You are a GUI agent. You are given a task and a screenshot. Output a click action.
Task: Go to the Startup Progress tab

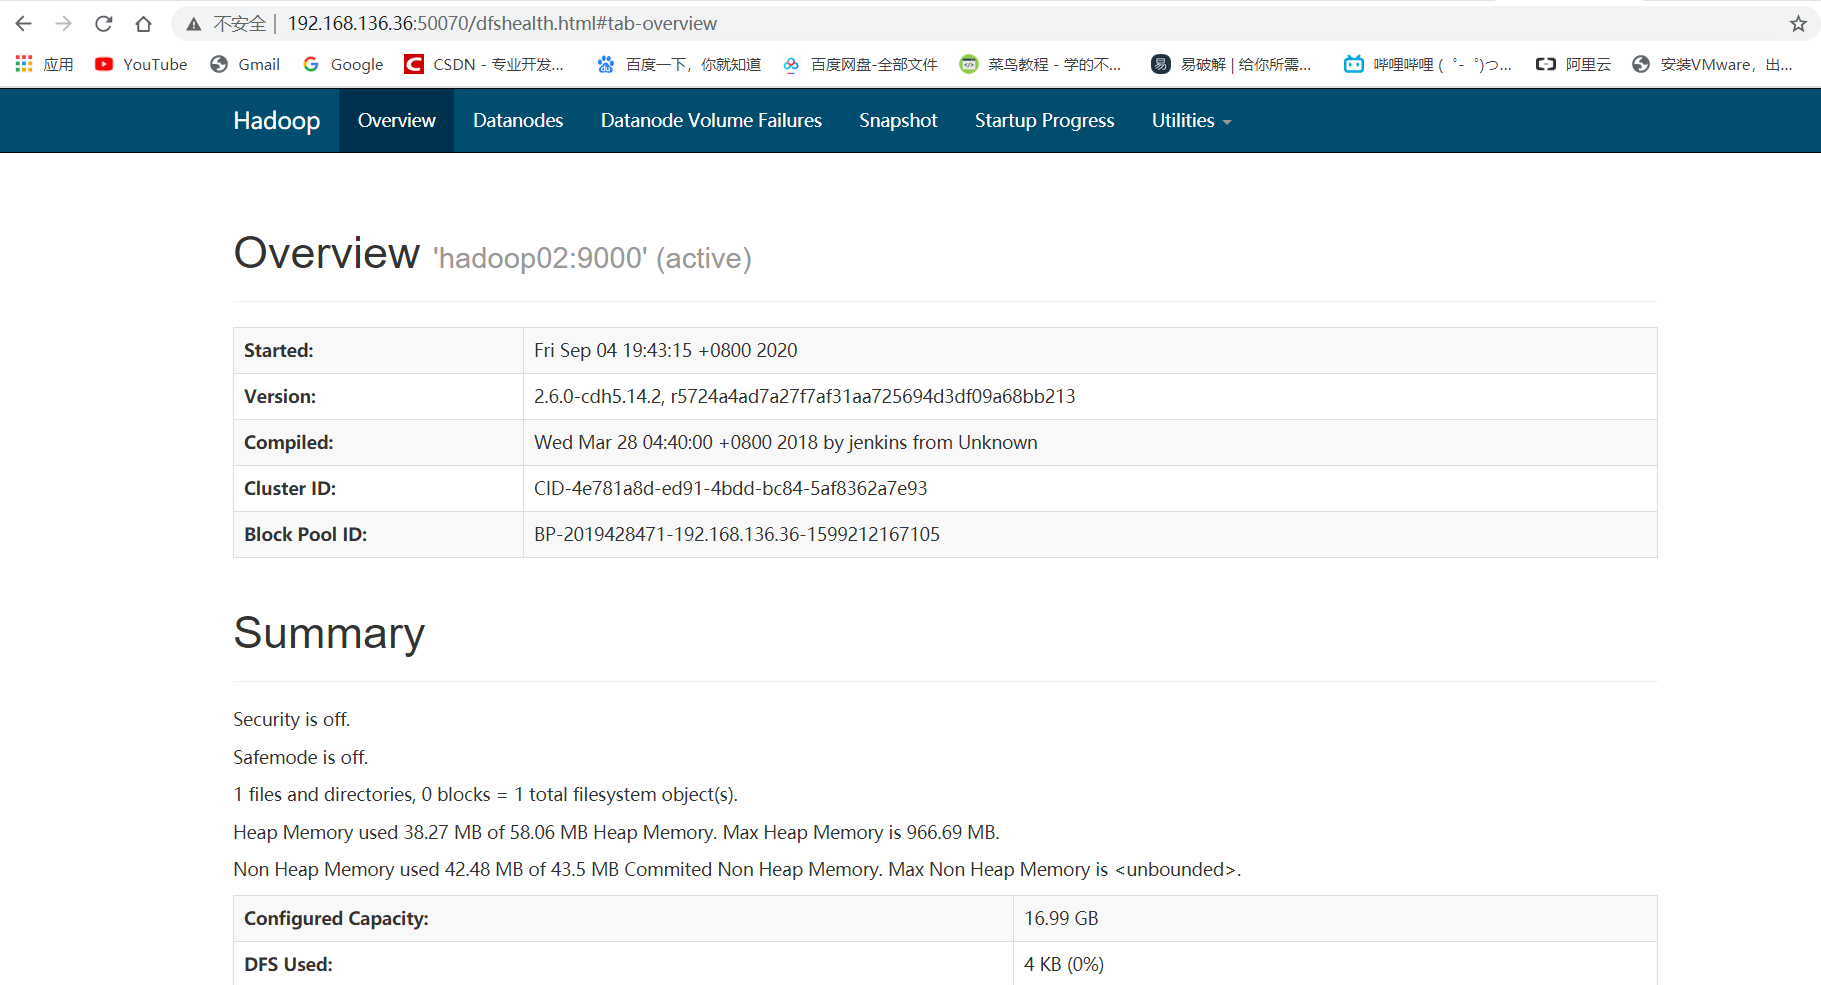[1044, 120]
